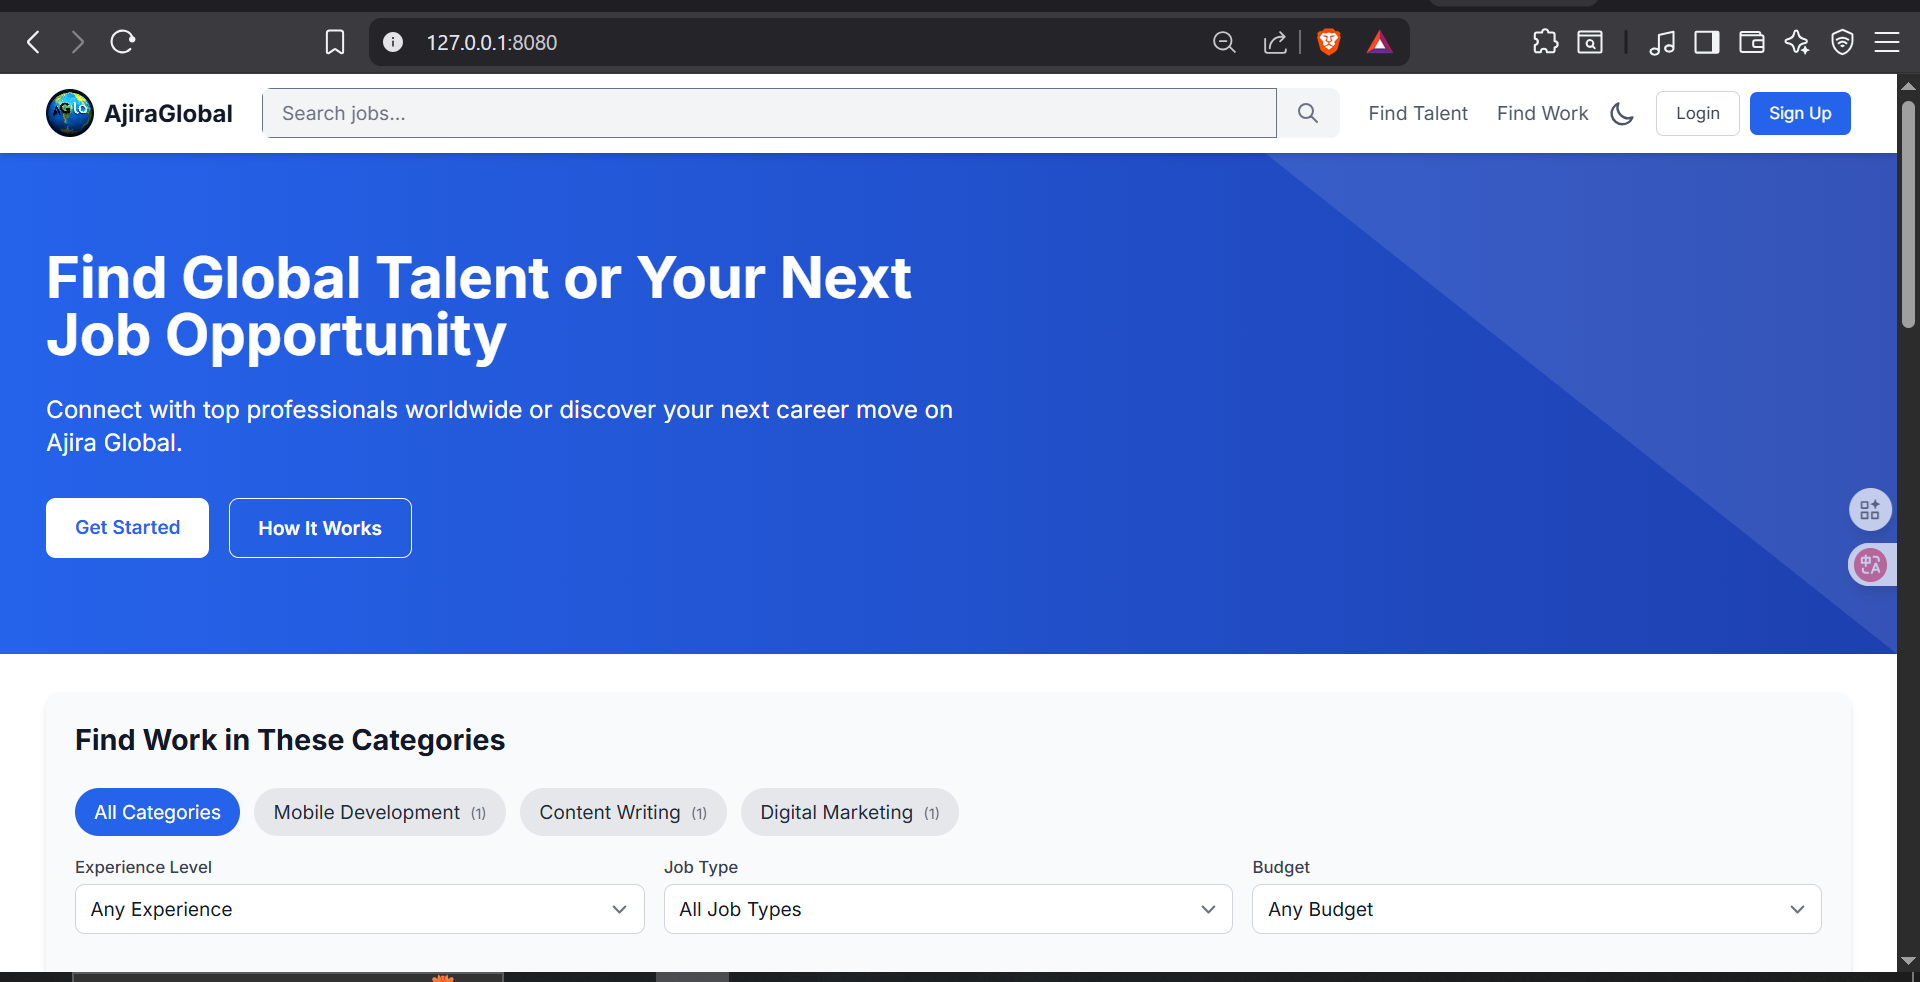Reload the page with refresh icon
The width and height of the screenshot is (1920, 982).
[123, 42]
